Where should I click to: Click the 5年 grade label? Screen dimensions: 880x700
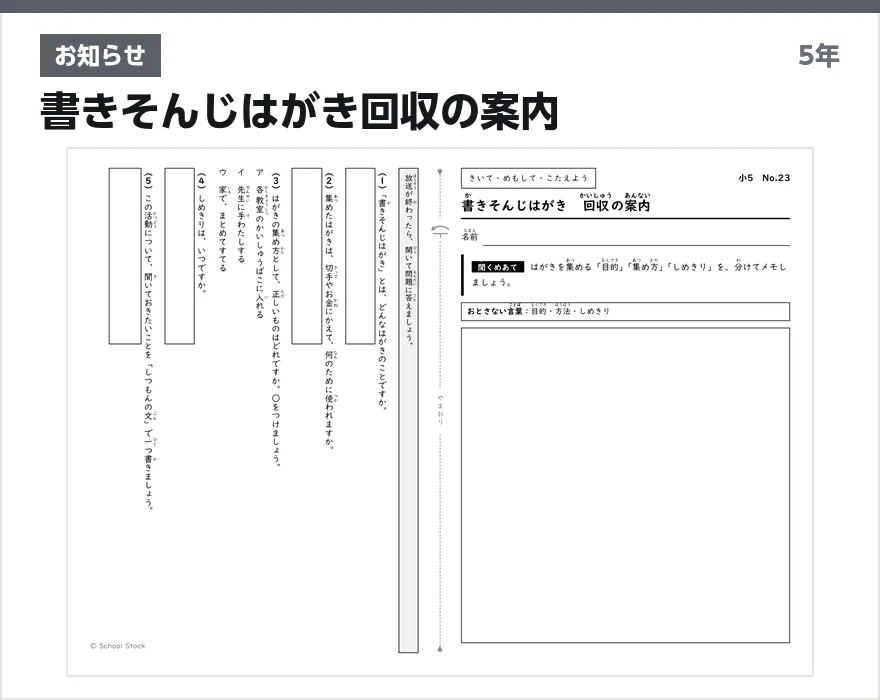point(819,56)
